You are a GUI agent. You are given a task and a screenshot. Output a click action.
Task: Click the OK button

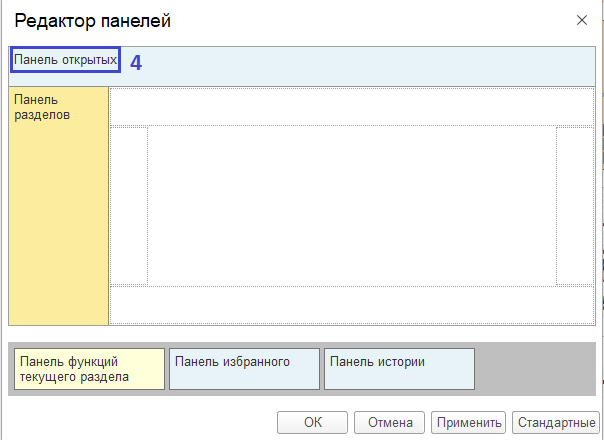[x=312, y=422]
